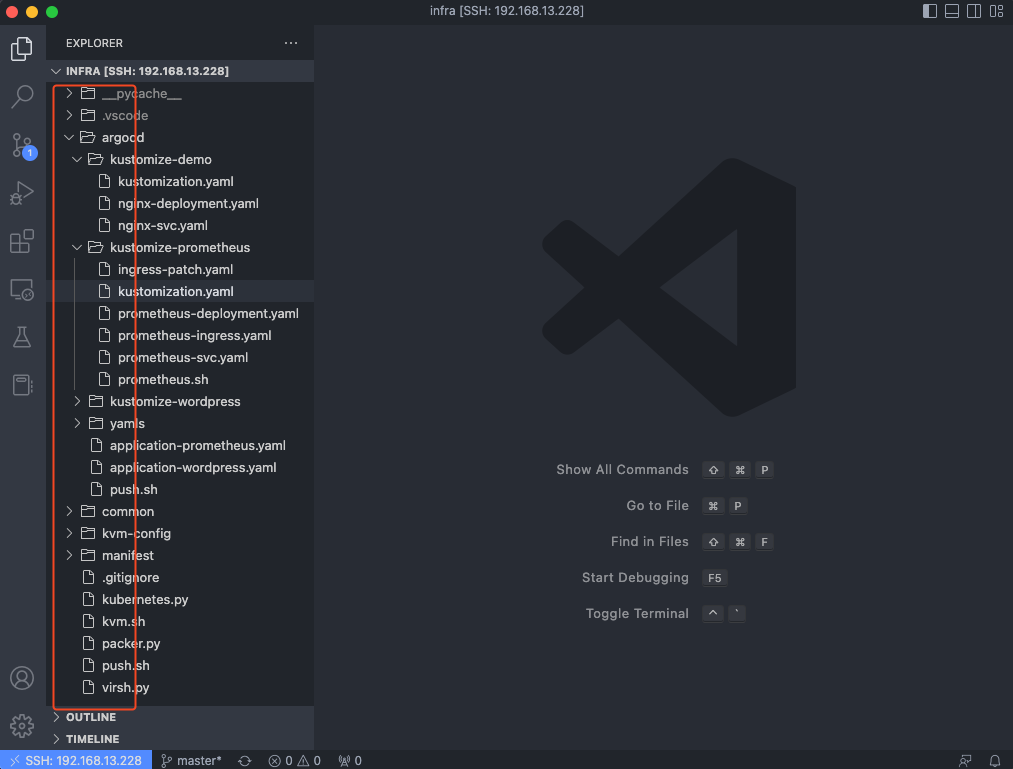This screenshot has height=769, width=1013.
Task: Open kvm.sh file
Action: point(180,621)
